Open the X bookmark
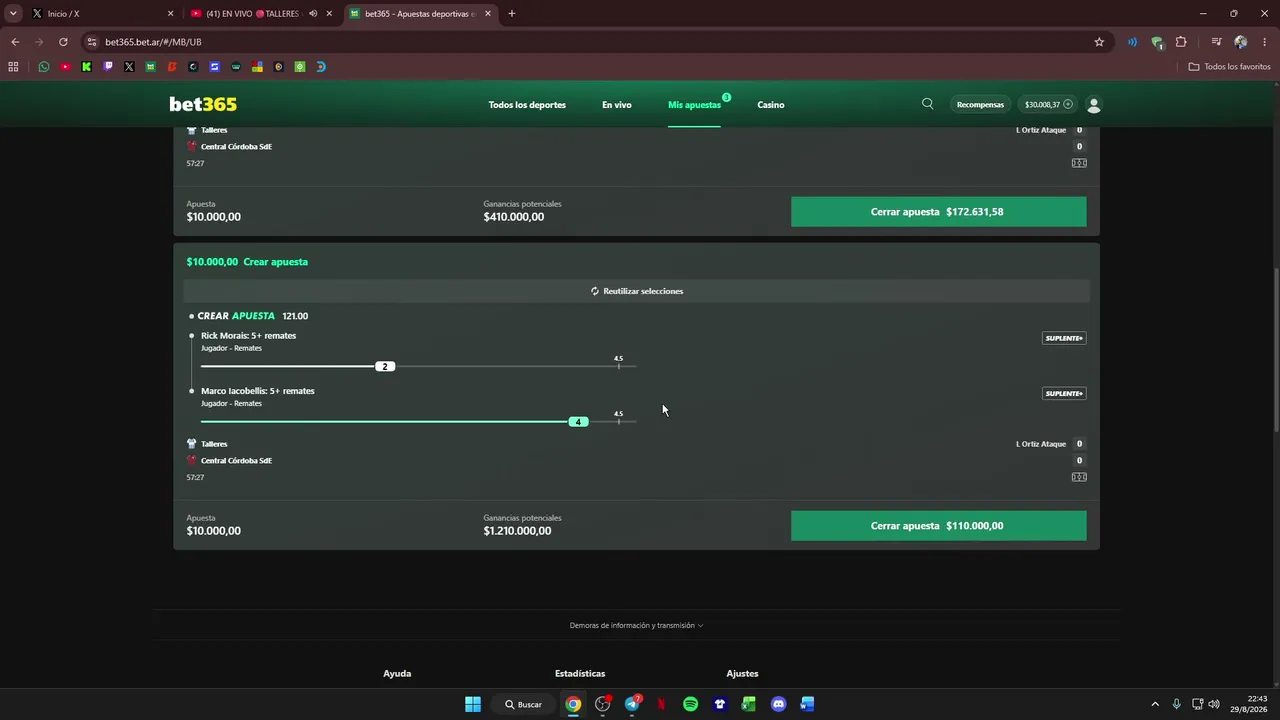 coord(129,67)
